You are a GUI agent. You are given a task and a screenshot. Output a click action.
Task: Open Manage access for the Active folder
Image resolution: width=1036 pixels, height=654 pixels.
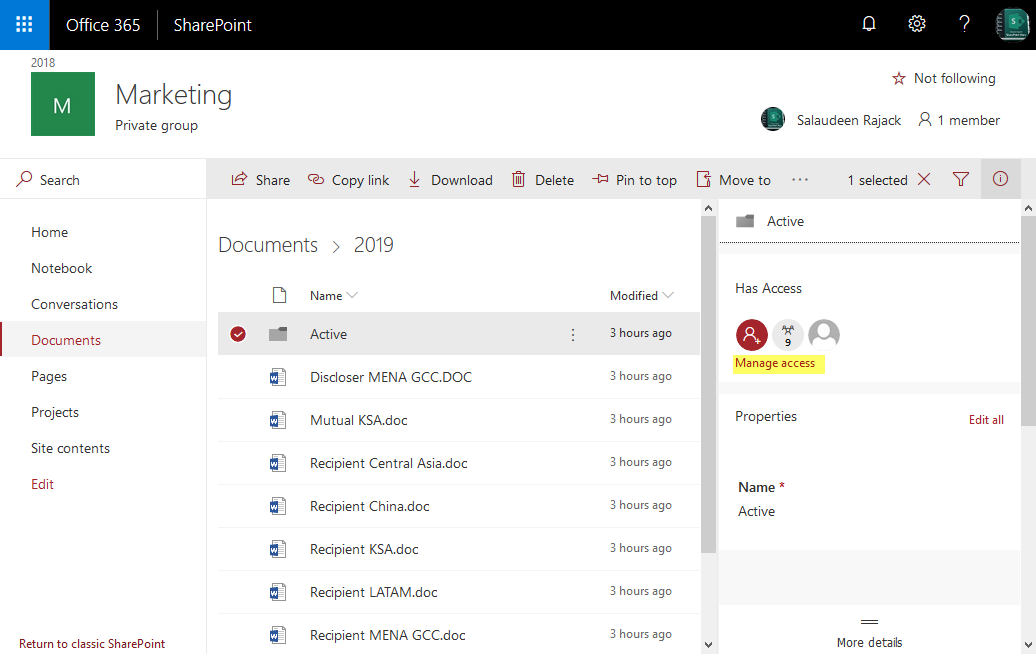coord(778,362)
